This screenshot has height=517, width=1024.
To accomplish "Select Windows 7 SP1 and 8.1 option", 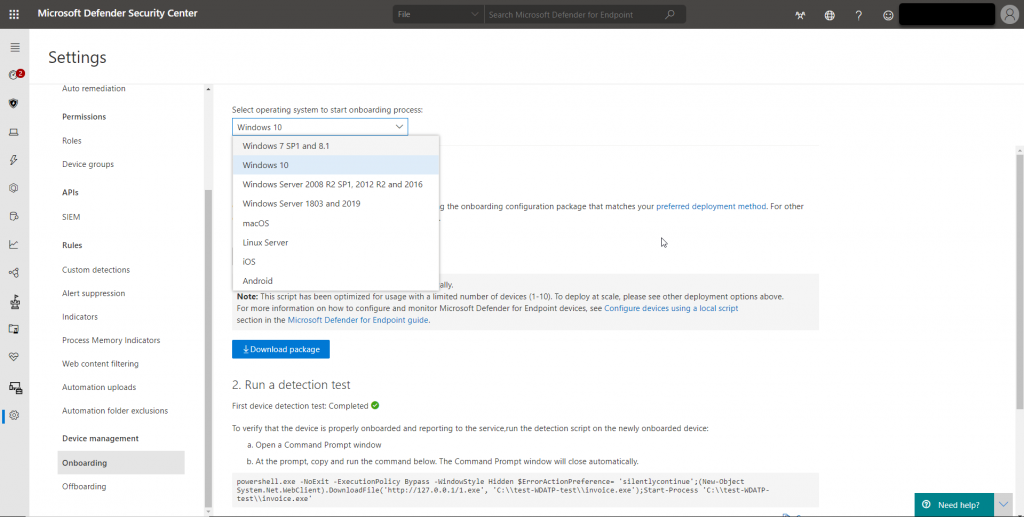I will click(x=336, y=146).
